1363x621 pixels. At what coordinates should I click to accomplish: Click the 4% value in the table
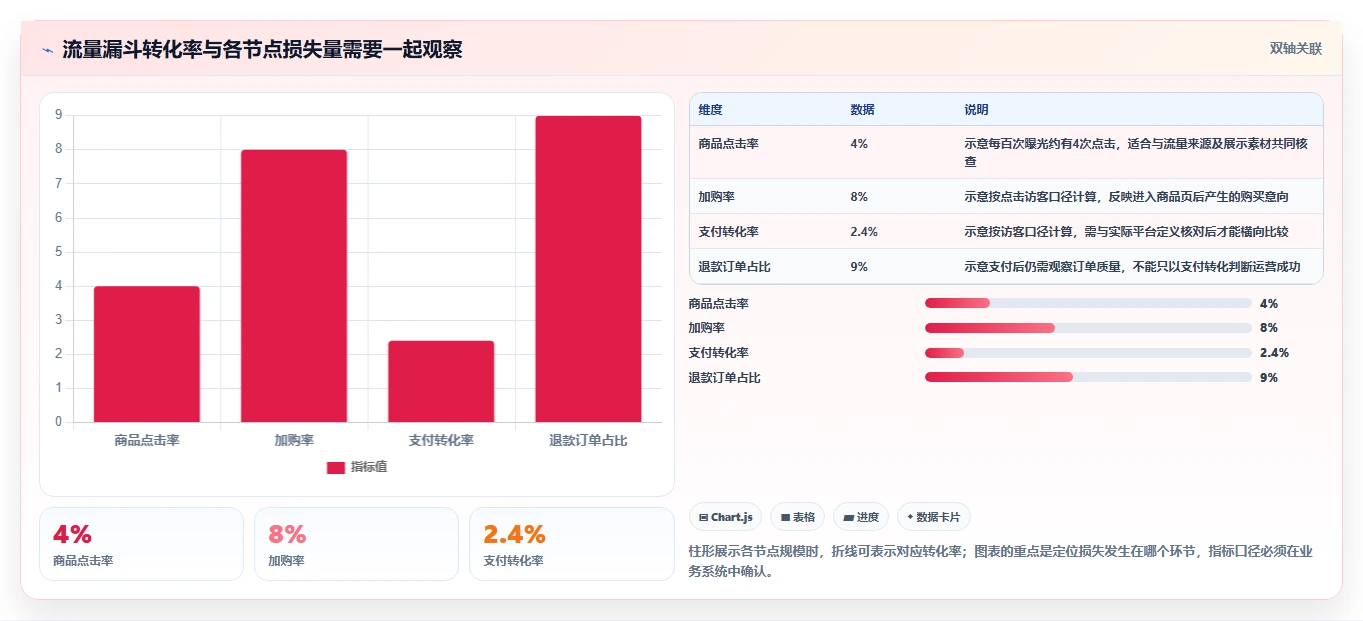[x=859, y=144]
